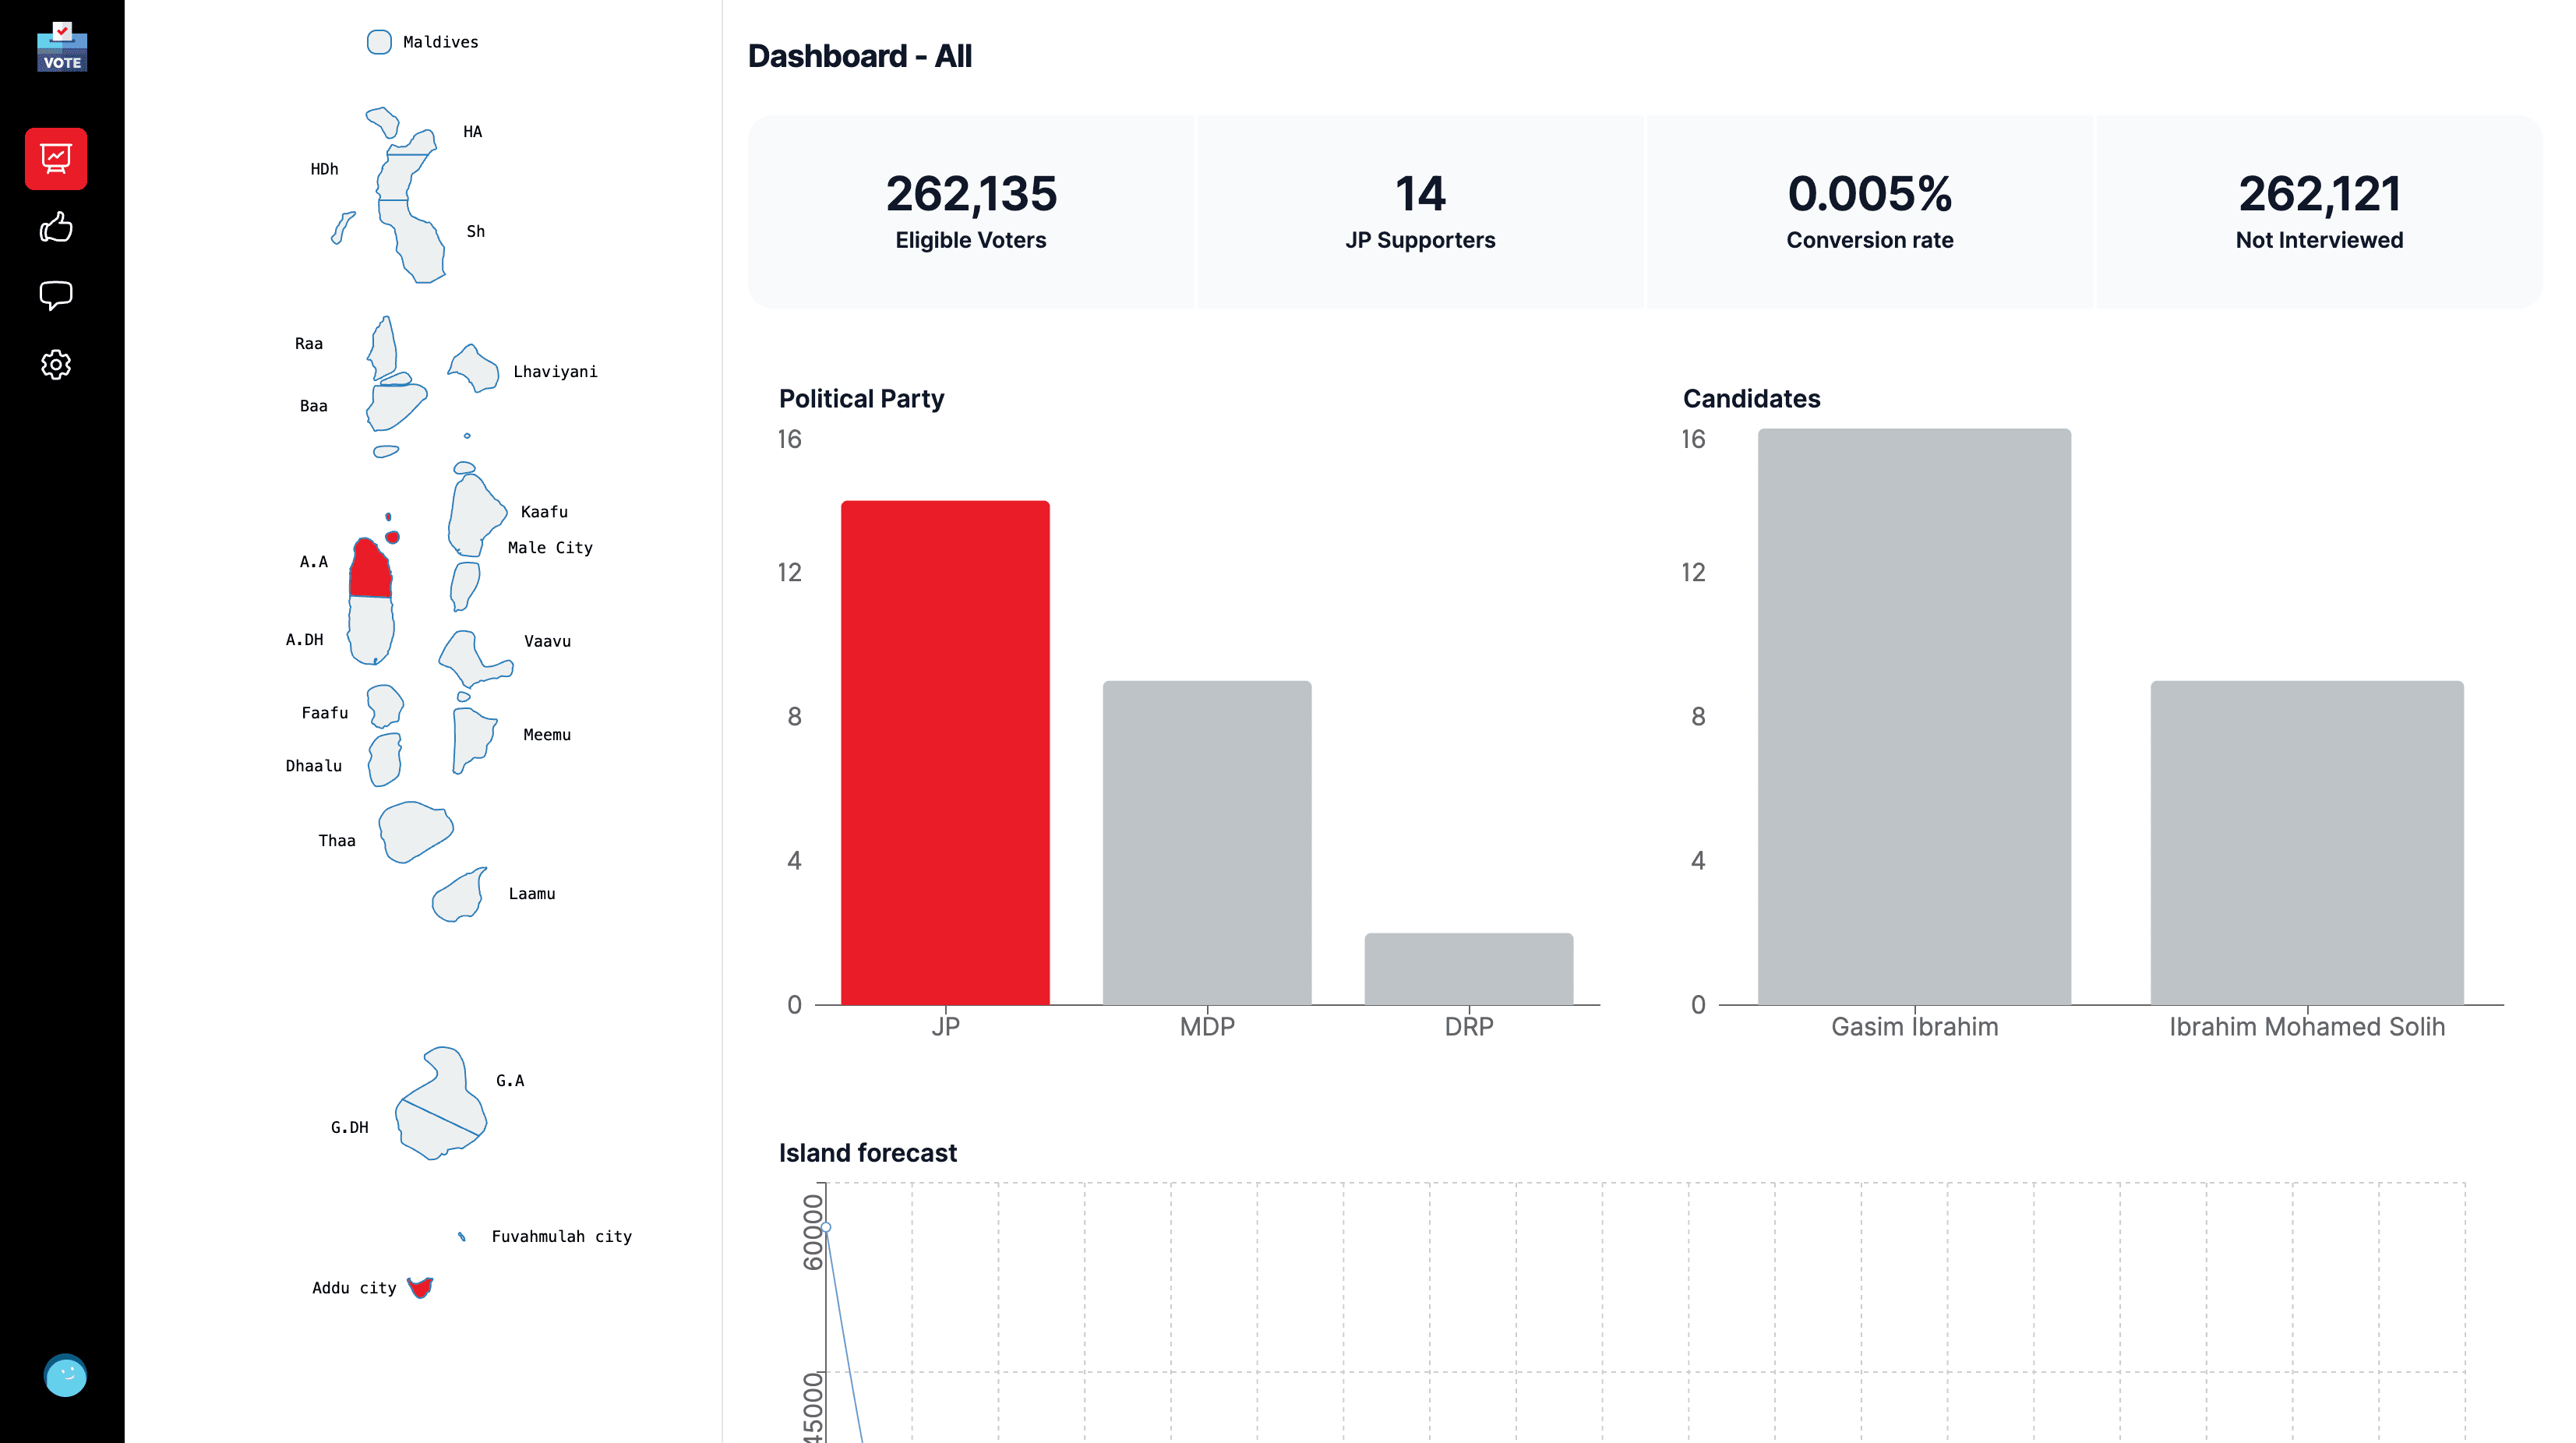The height and width of the screenshot is (1443, 2576).
Task: Toggle the Maldives legend swatch
Action: (379, 42)
